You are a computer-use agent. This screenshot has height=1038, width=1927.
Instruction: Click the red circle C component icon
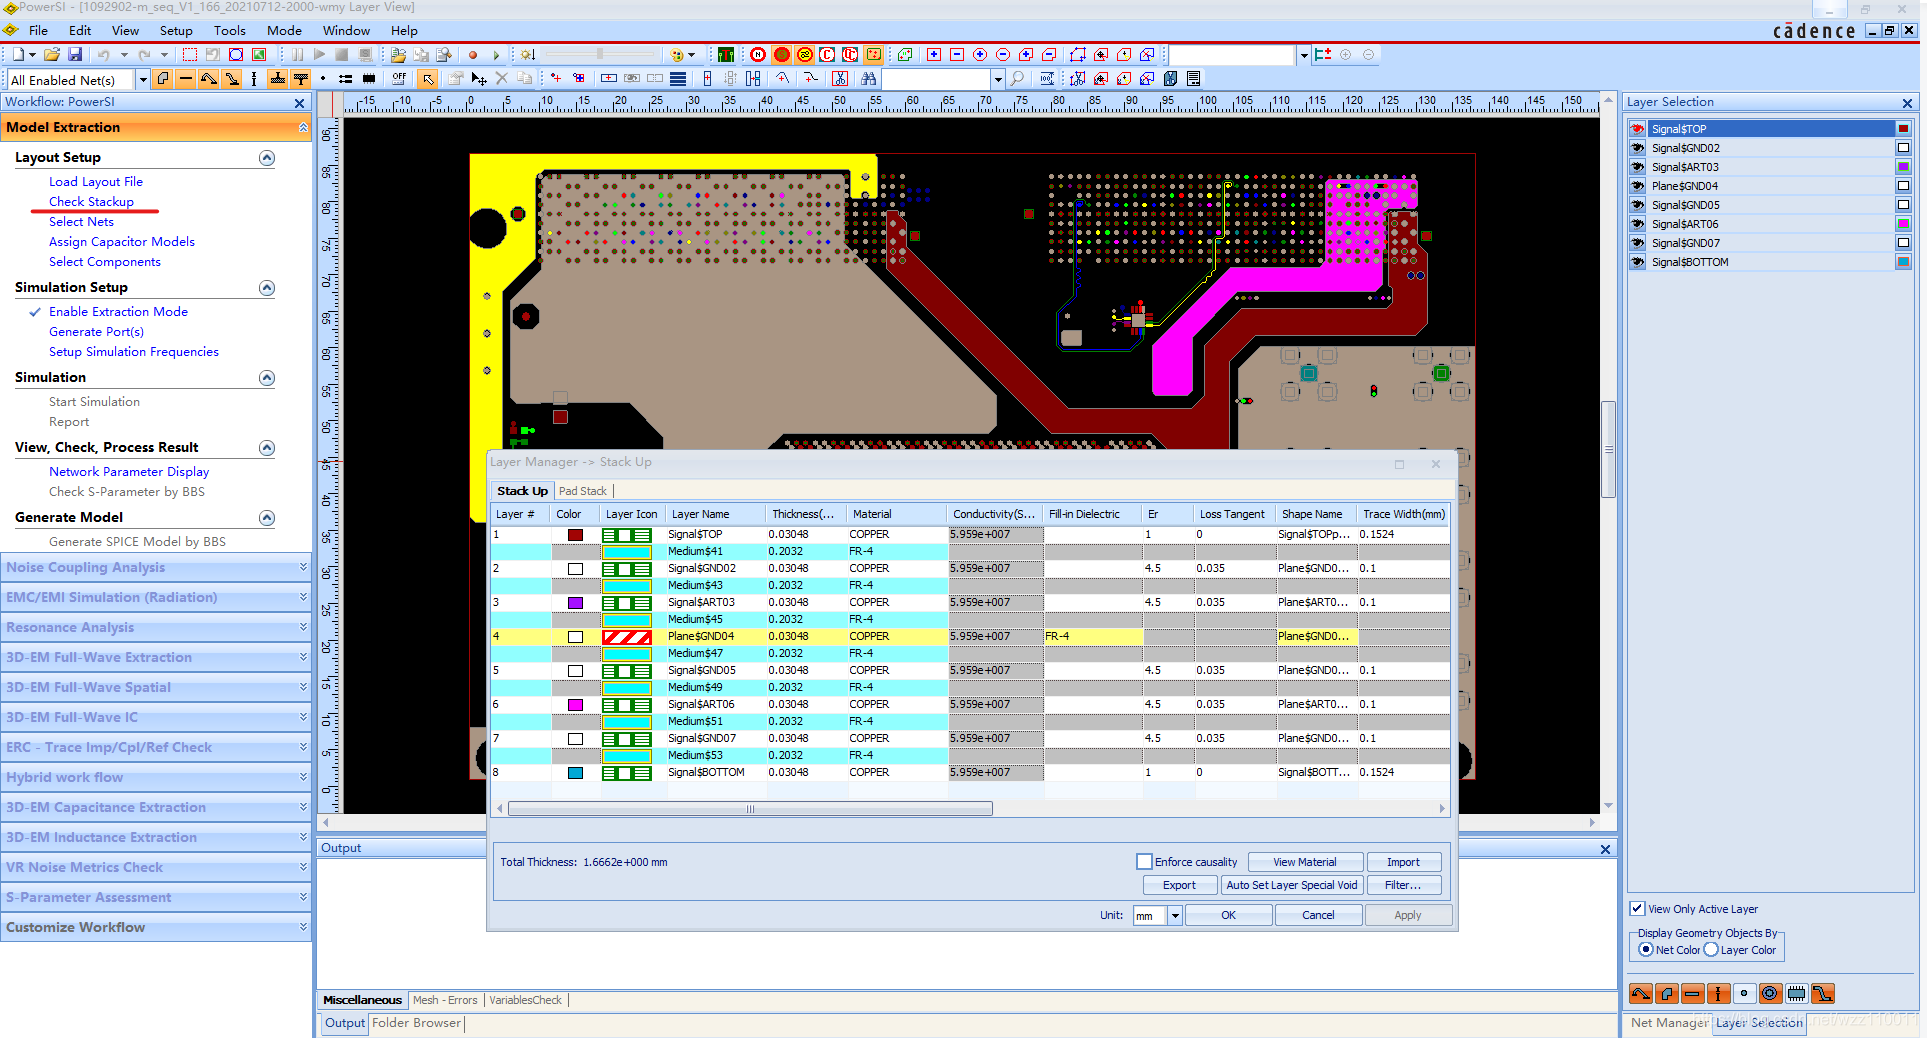[827, 55]
